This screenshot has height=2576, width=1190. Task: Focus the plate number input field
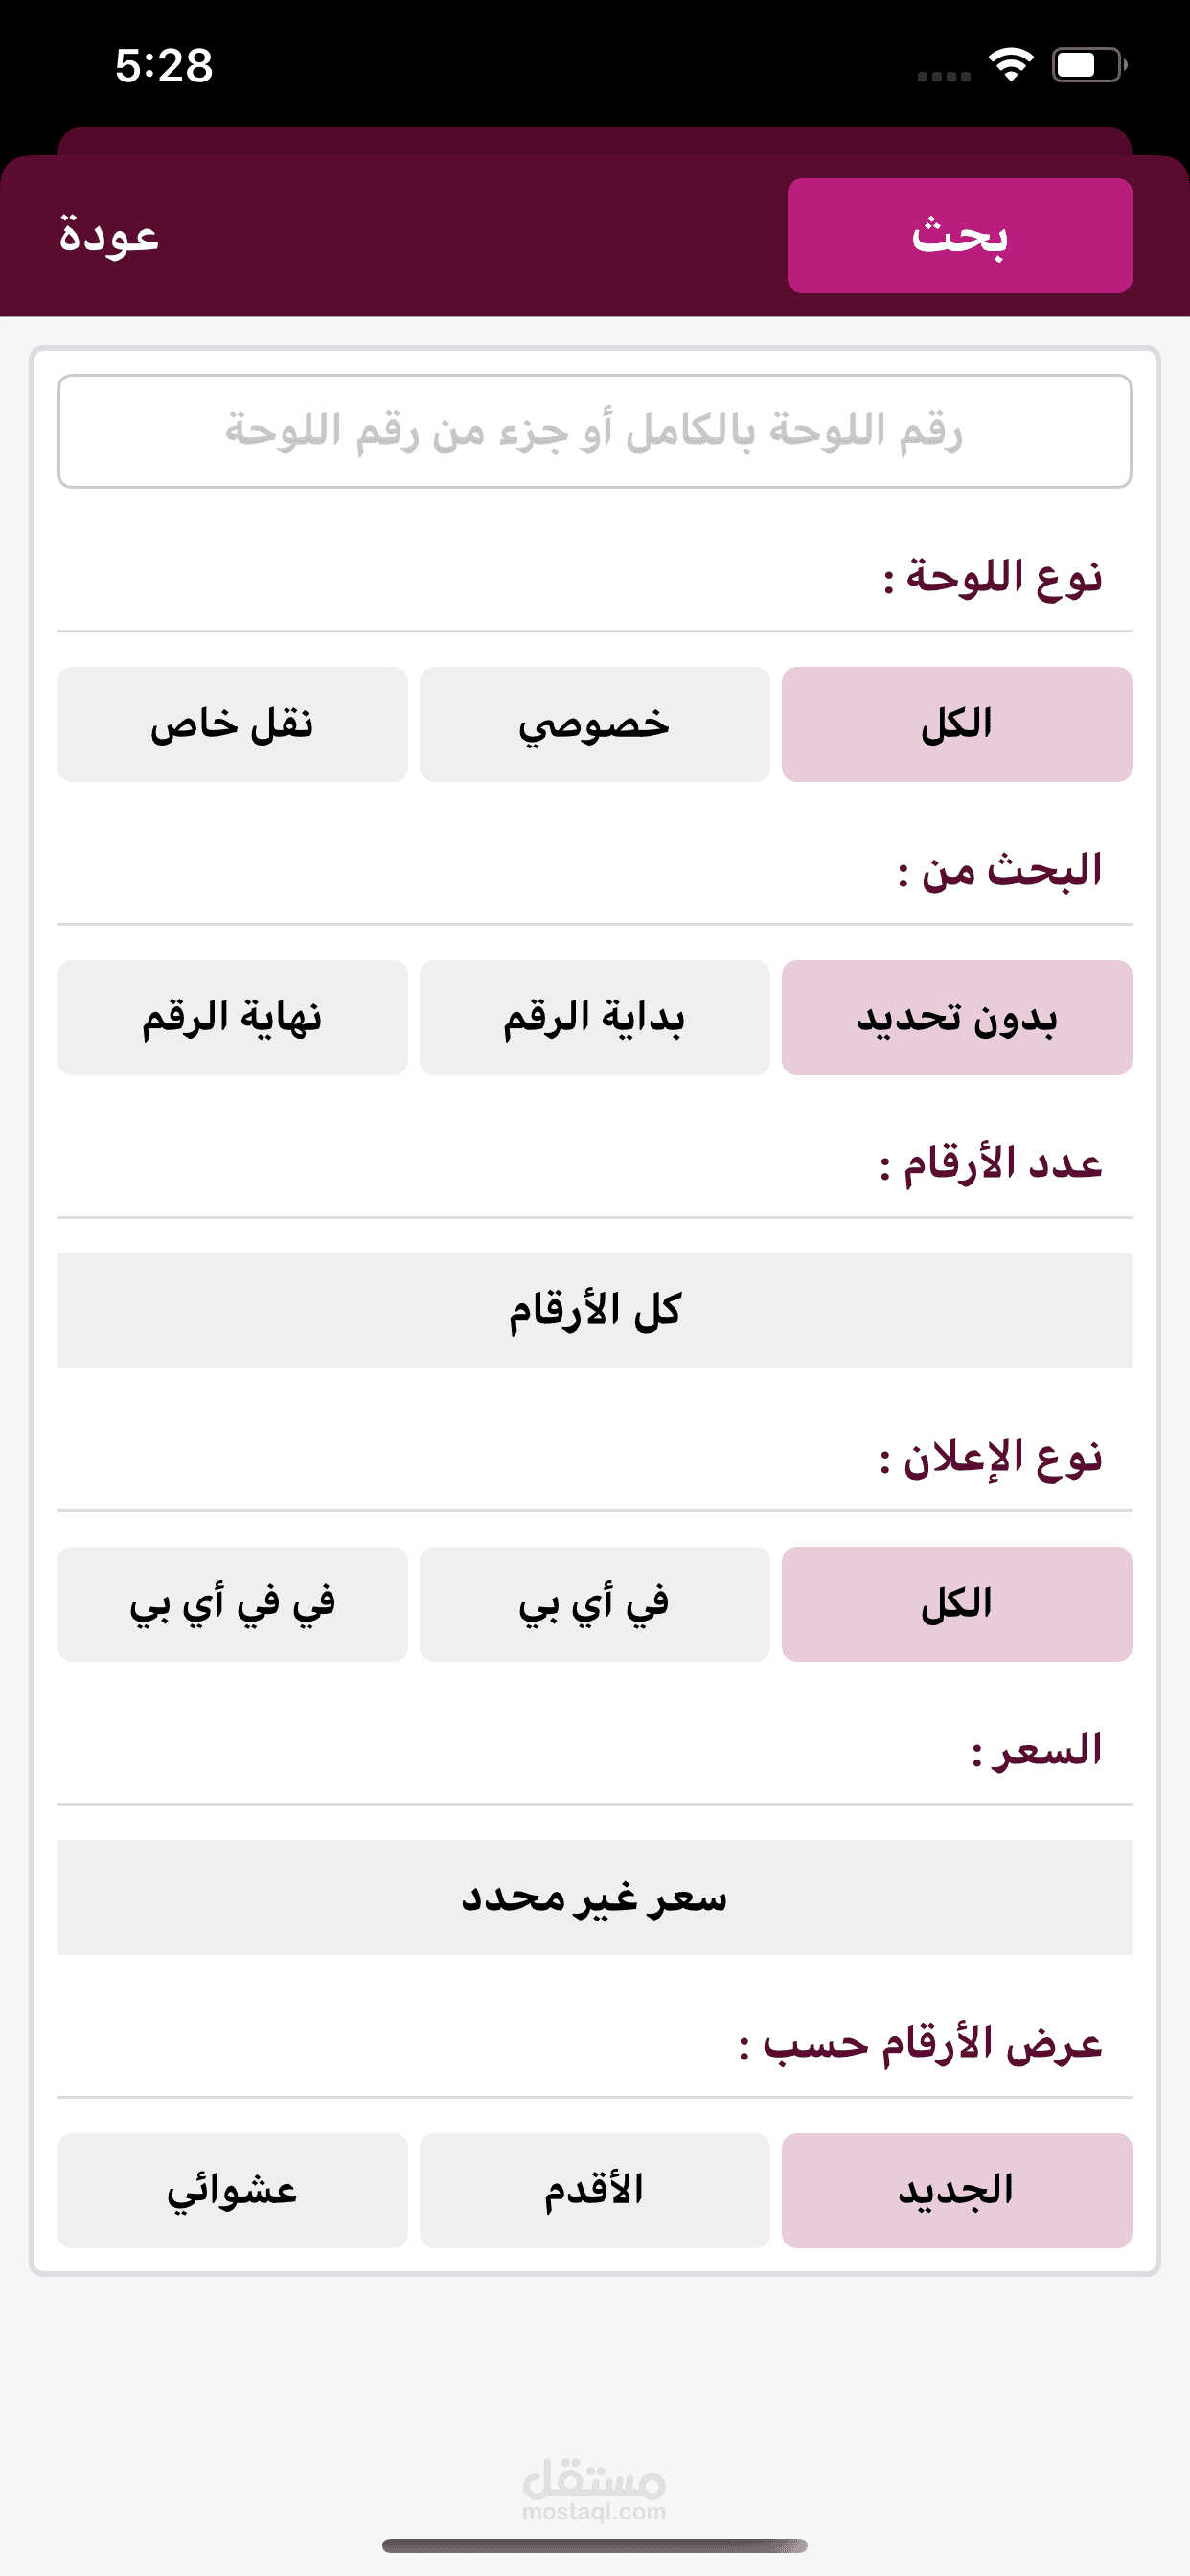point(594,431)
